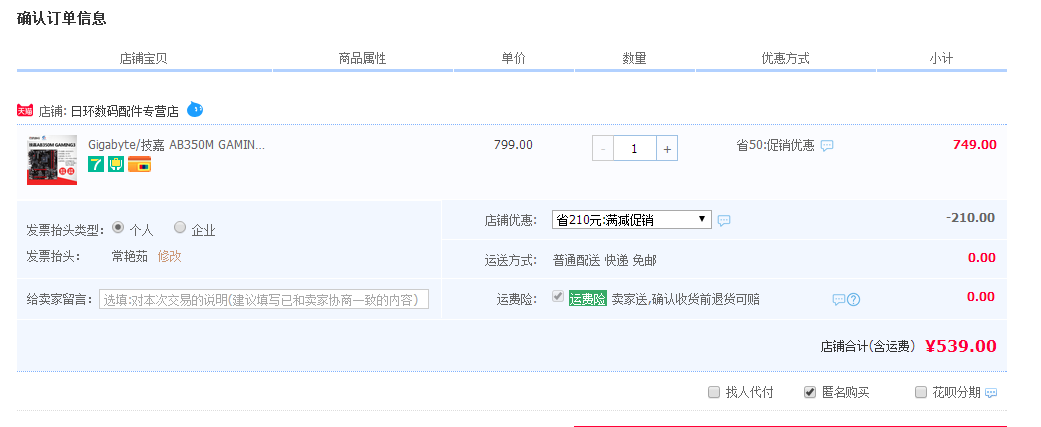The width and height of the screenshot is (1041, 427).
Task: Open the 日环数码配件专营店 store link
Action: 125,111
